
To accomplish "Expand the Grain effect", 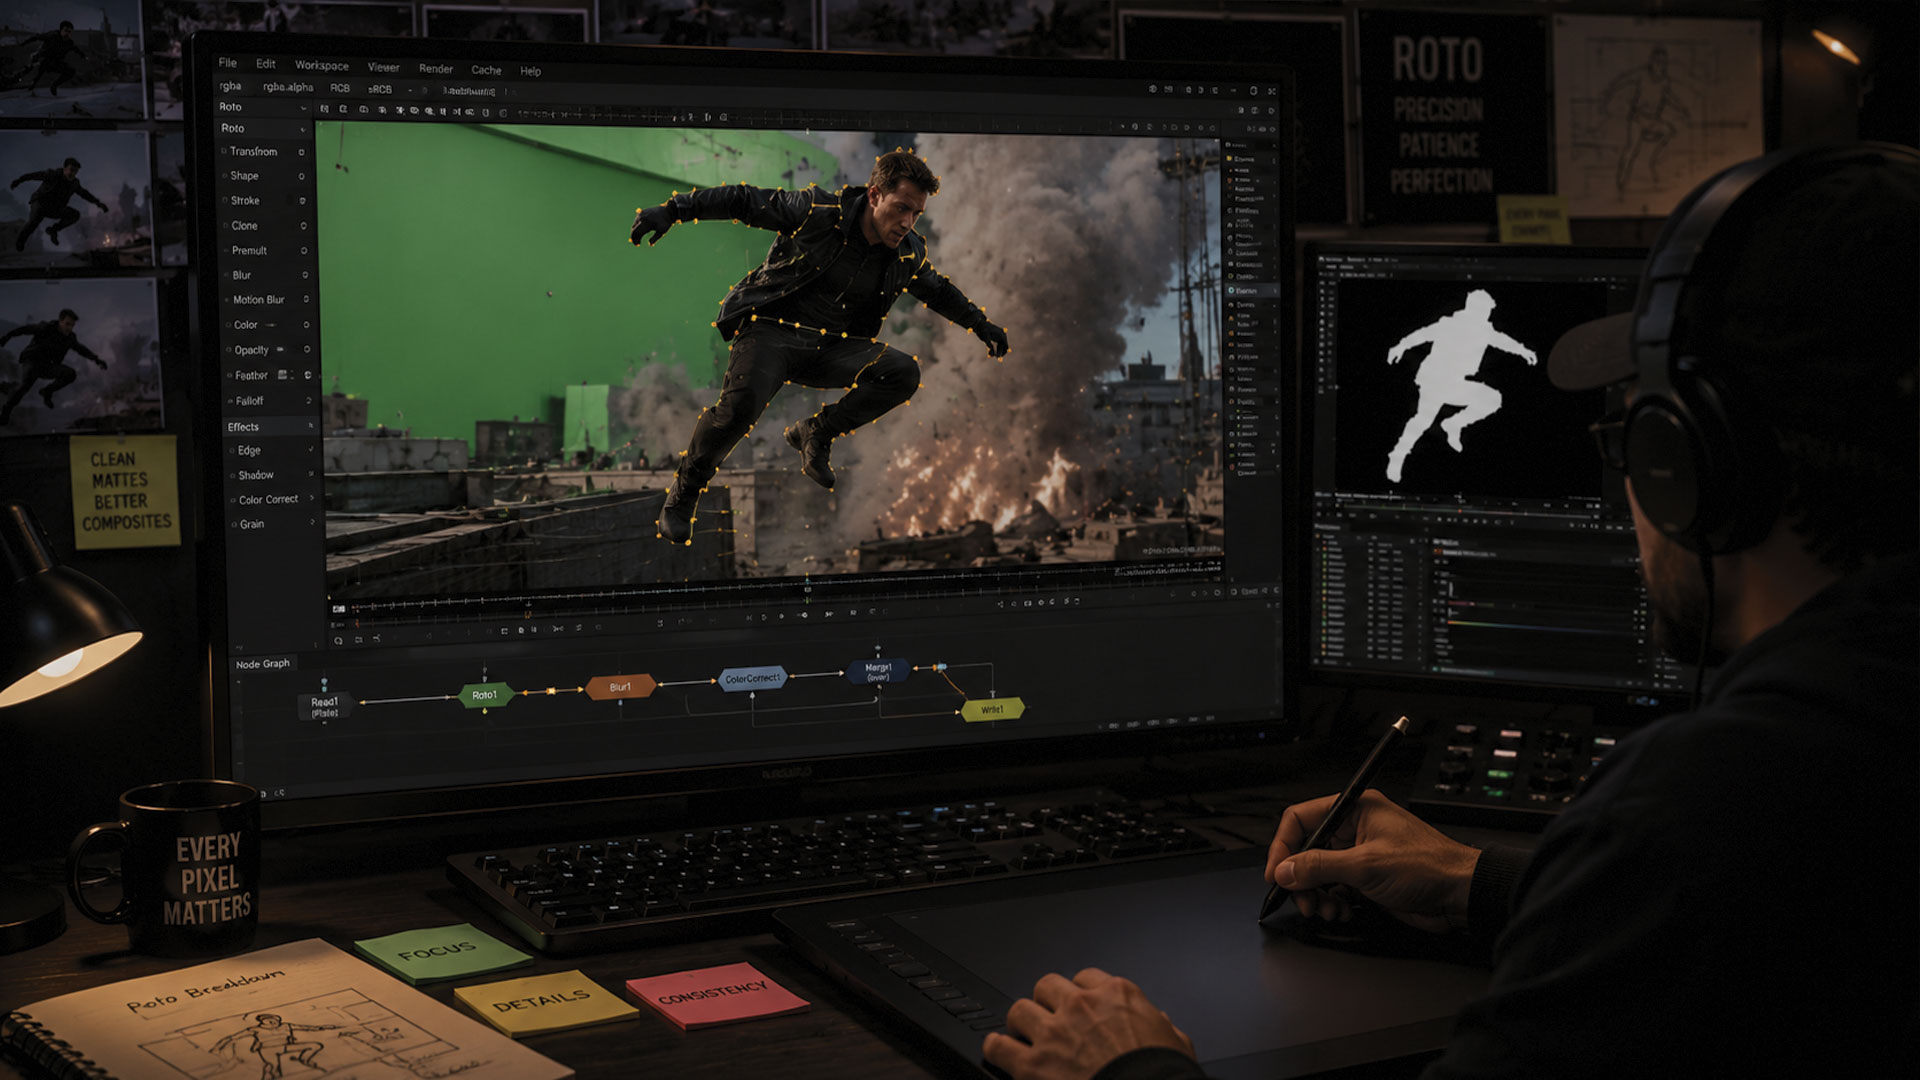I will point(312,524).
